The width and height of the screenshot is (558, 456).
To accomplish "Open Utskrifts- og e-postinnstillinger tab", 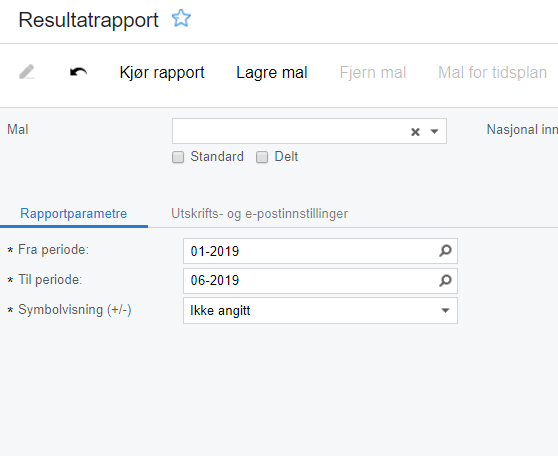I will point(259,214).
